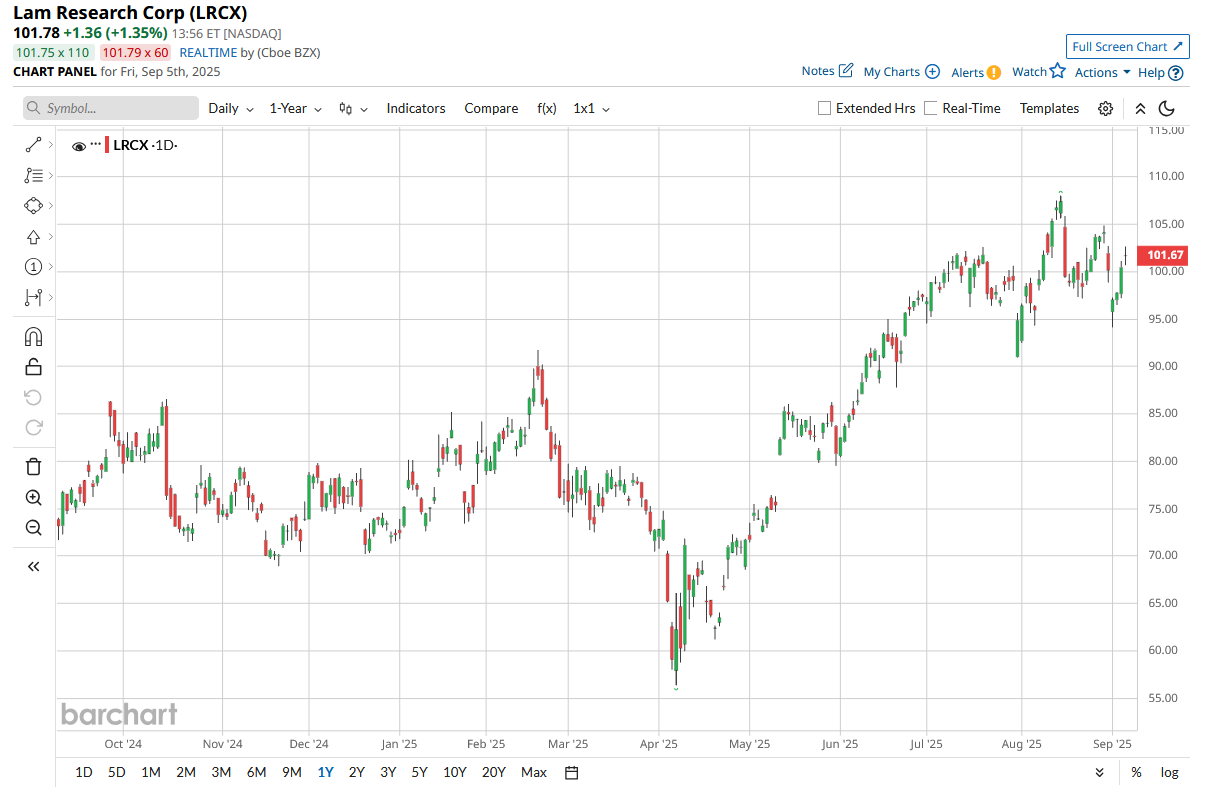Image resolution: width=1206 pixels, height=795 pixels.
Task: Select the trend line drawing tool
Action: (x=33, y=145)
